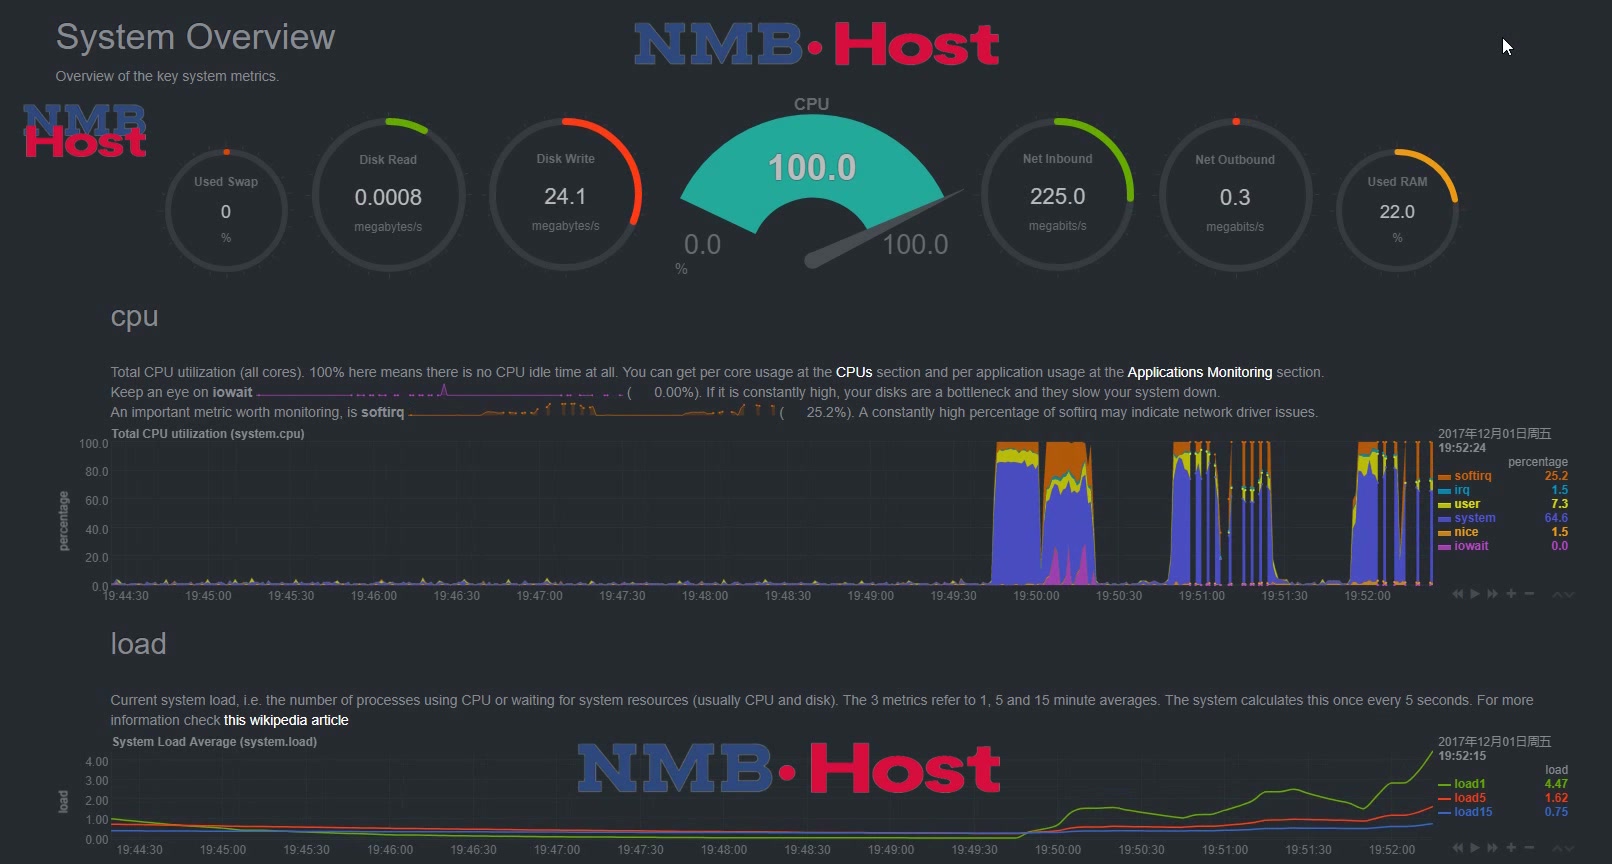Click the 4.47 load1 value in load legend
1612x864 pixels.
coord(1556,784)
